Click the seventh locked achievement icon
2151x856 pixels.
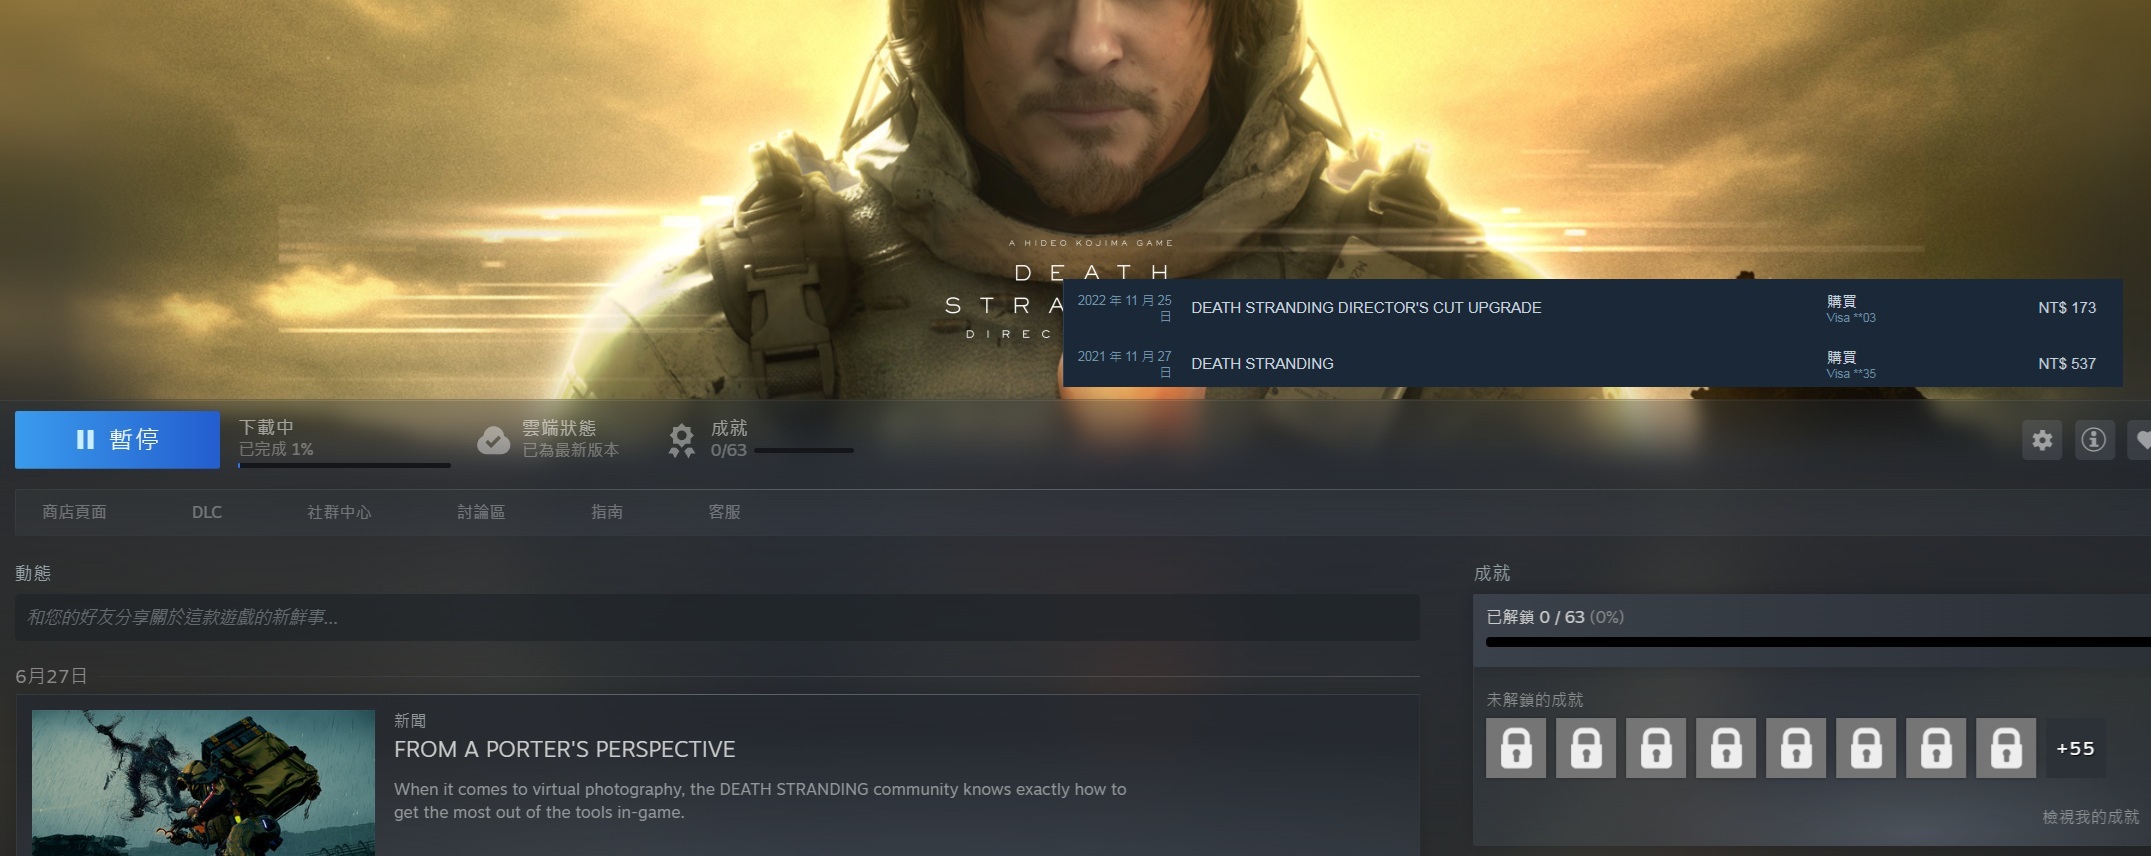click(1936, 748)
